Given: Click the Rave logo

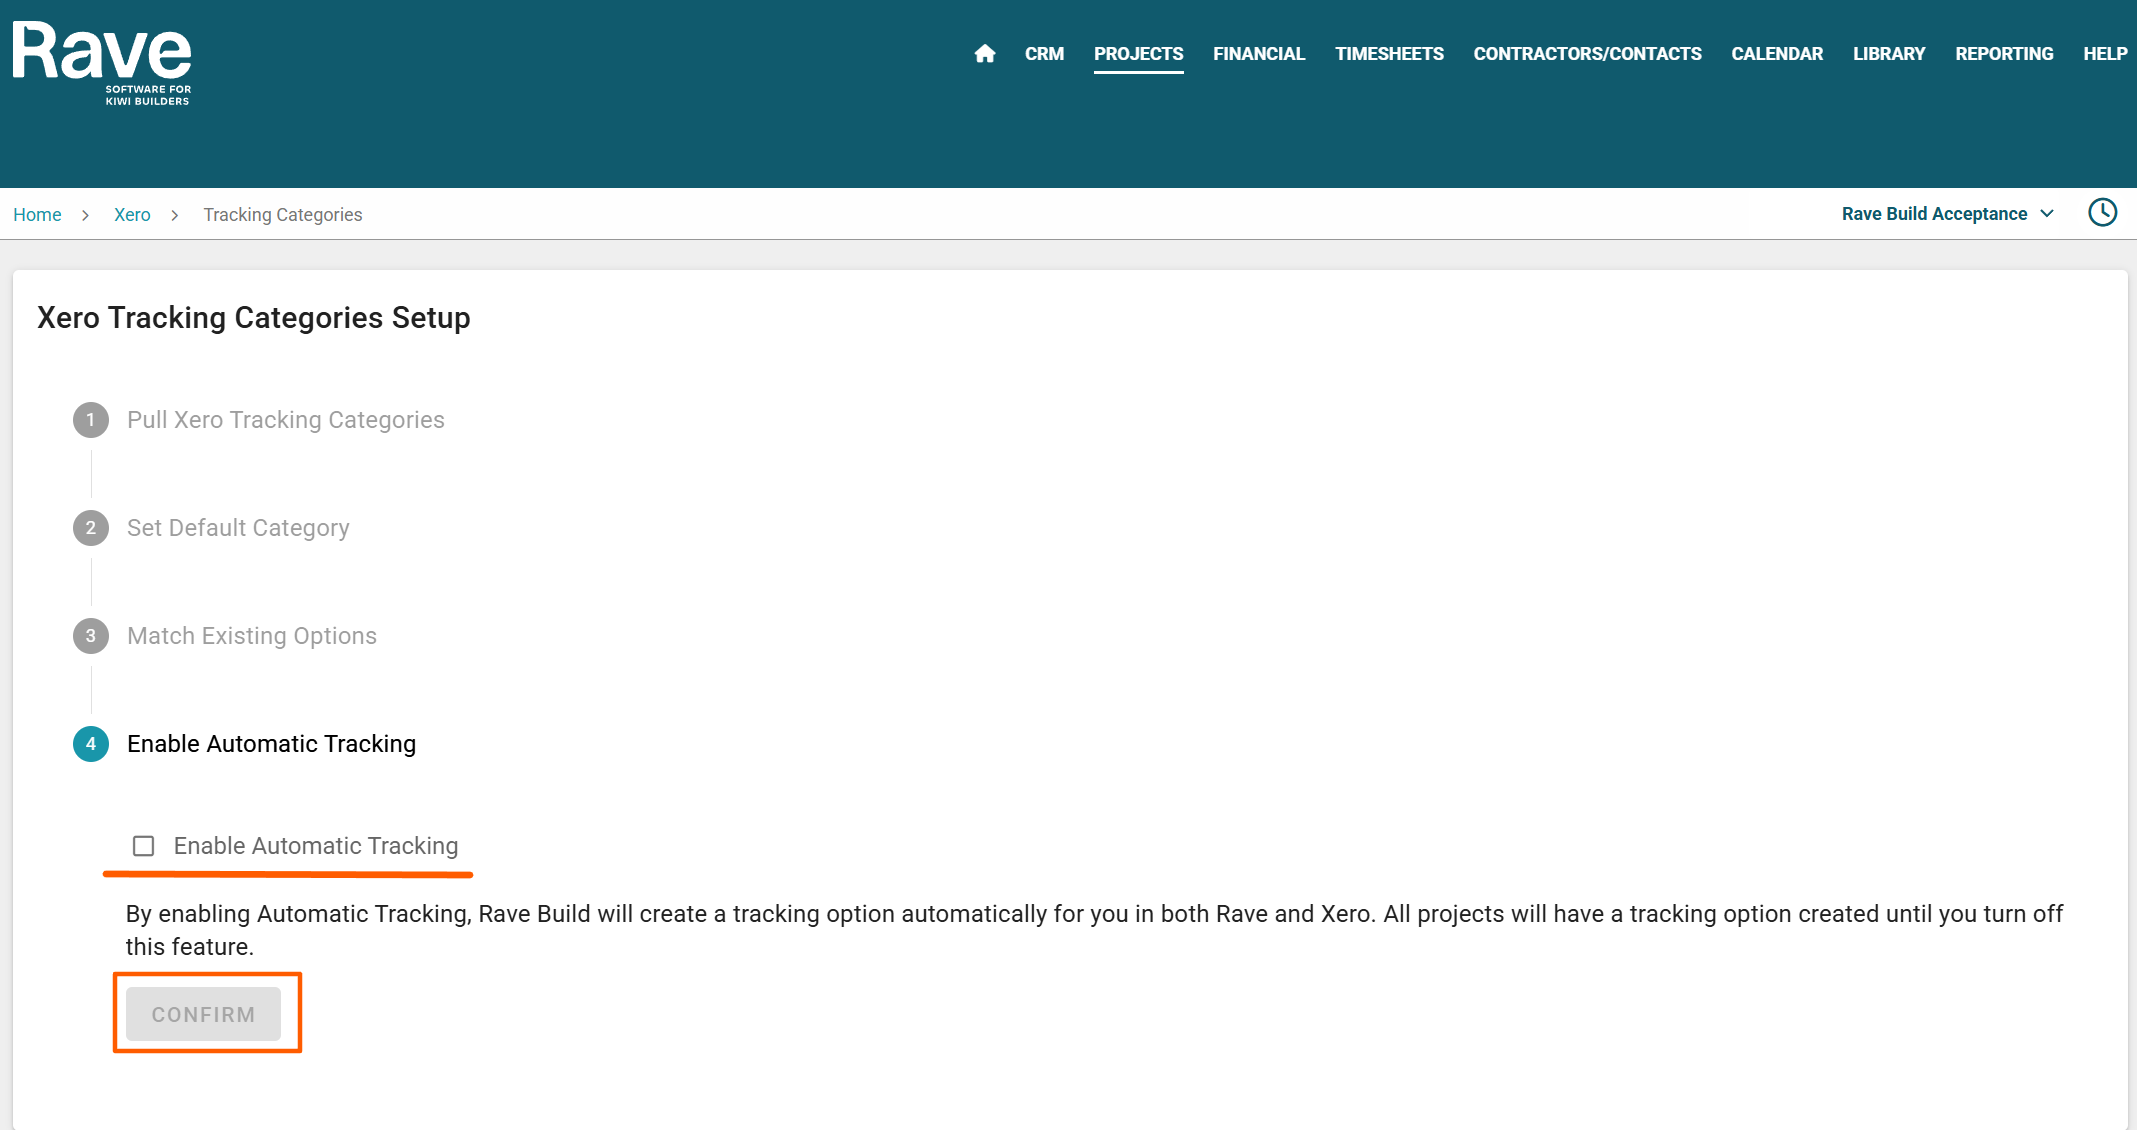Looking at the screenshot, I should coord(102,62).
